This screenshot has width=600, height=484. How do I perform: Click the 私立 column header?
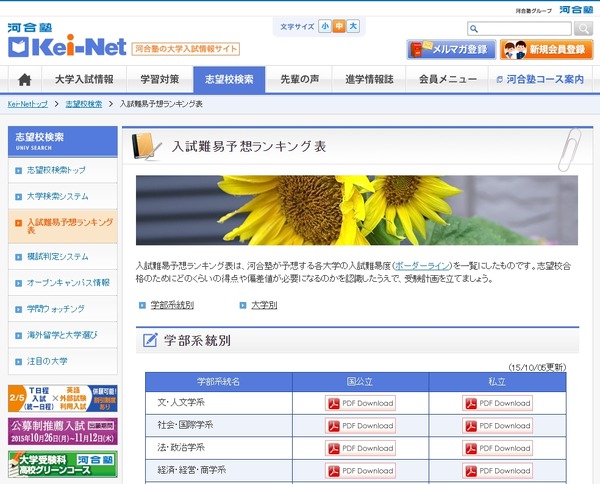click(x=497, y=382)
